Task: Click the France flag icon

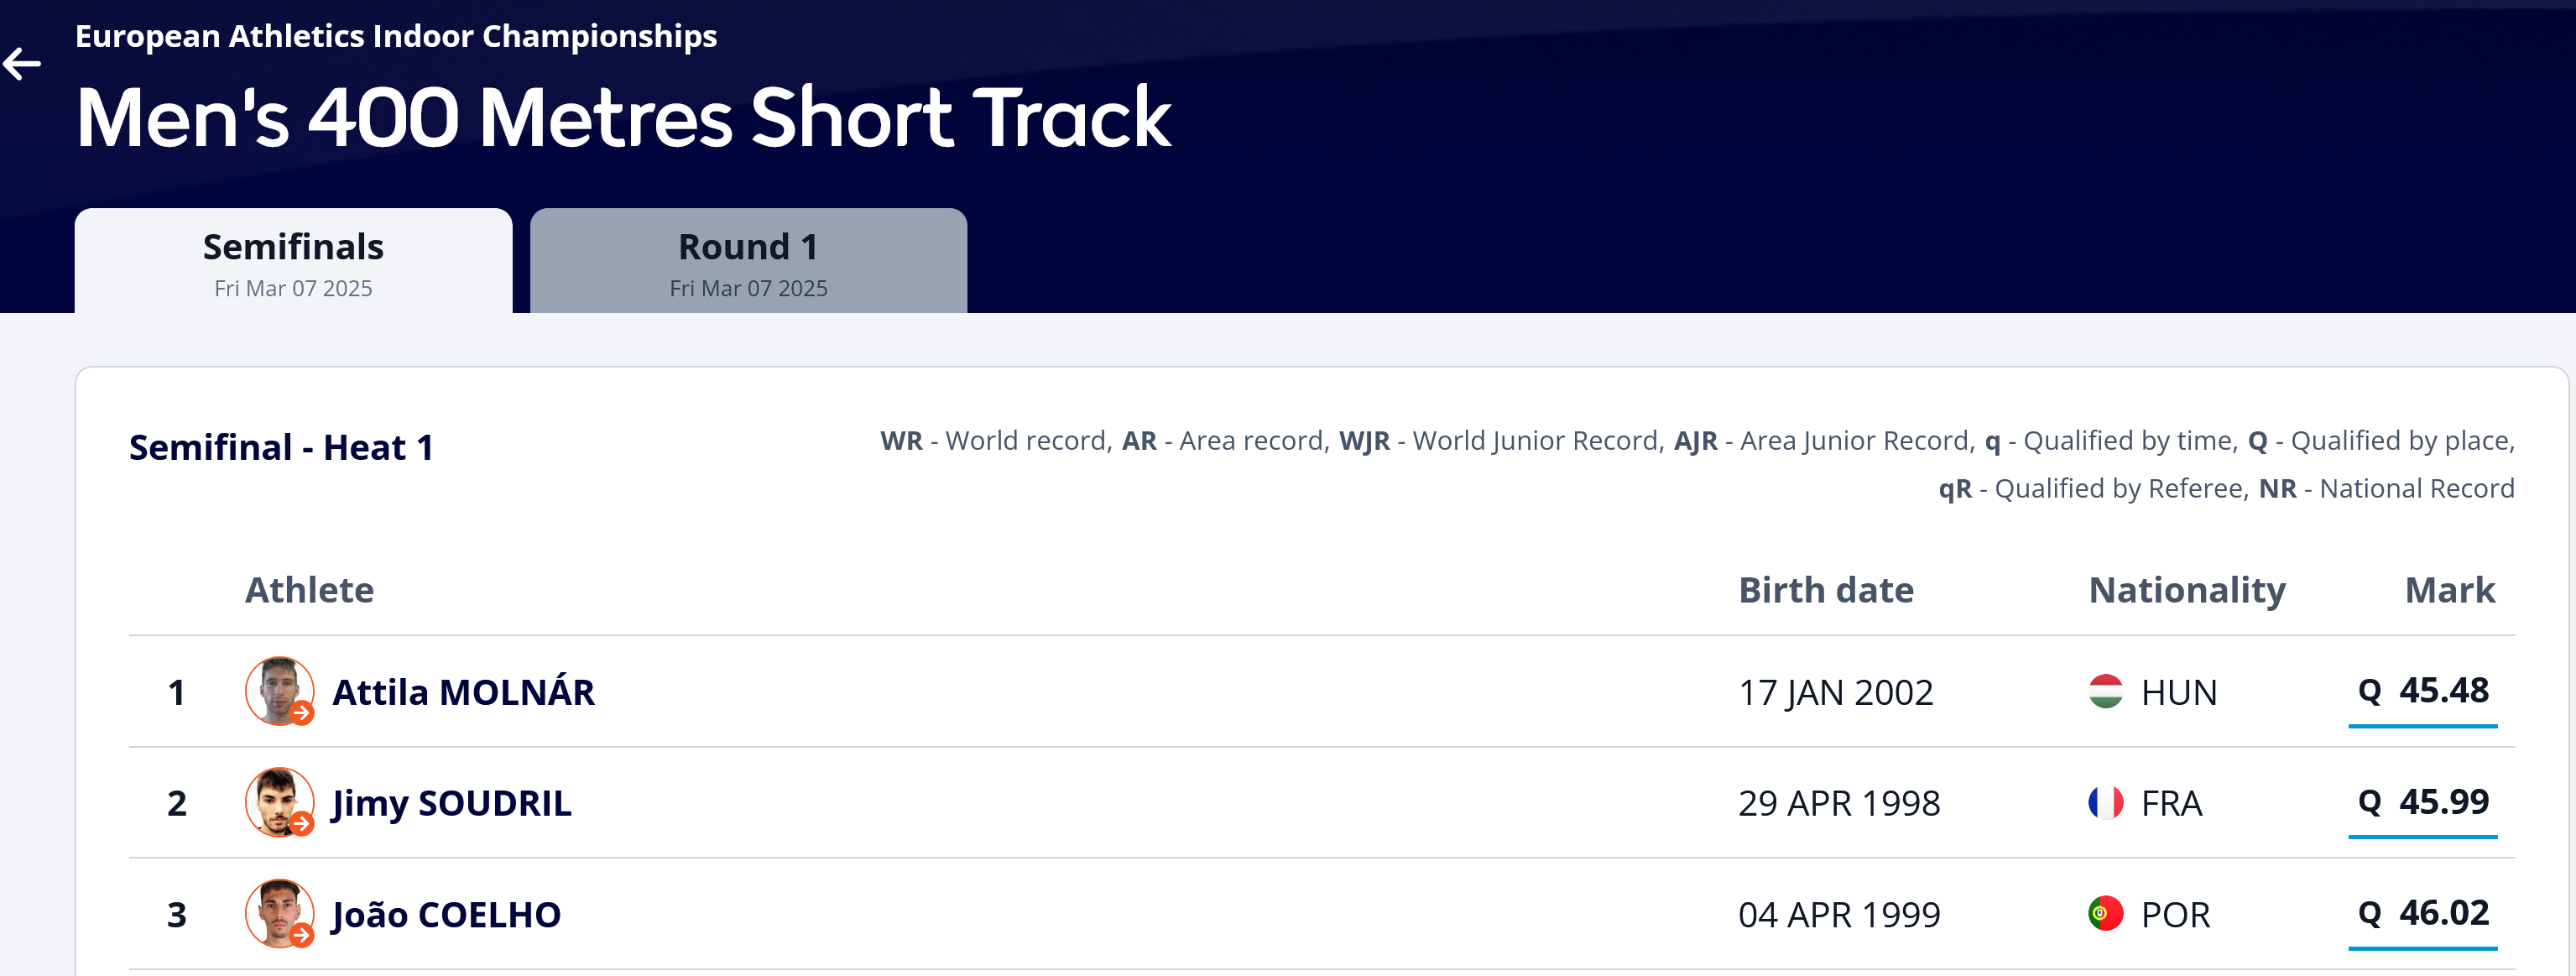Action: 2105,803
